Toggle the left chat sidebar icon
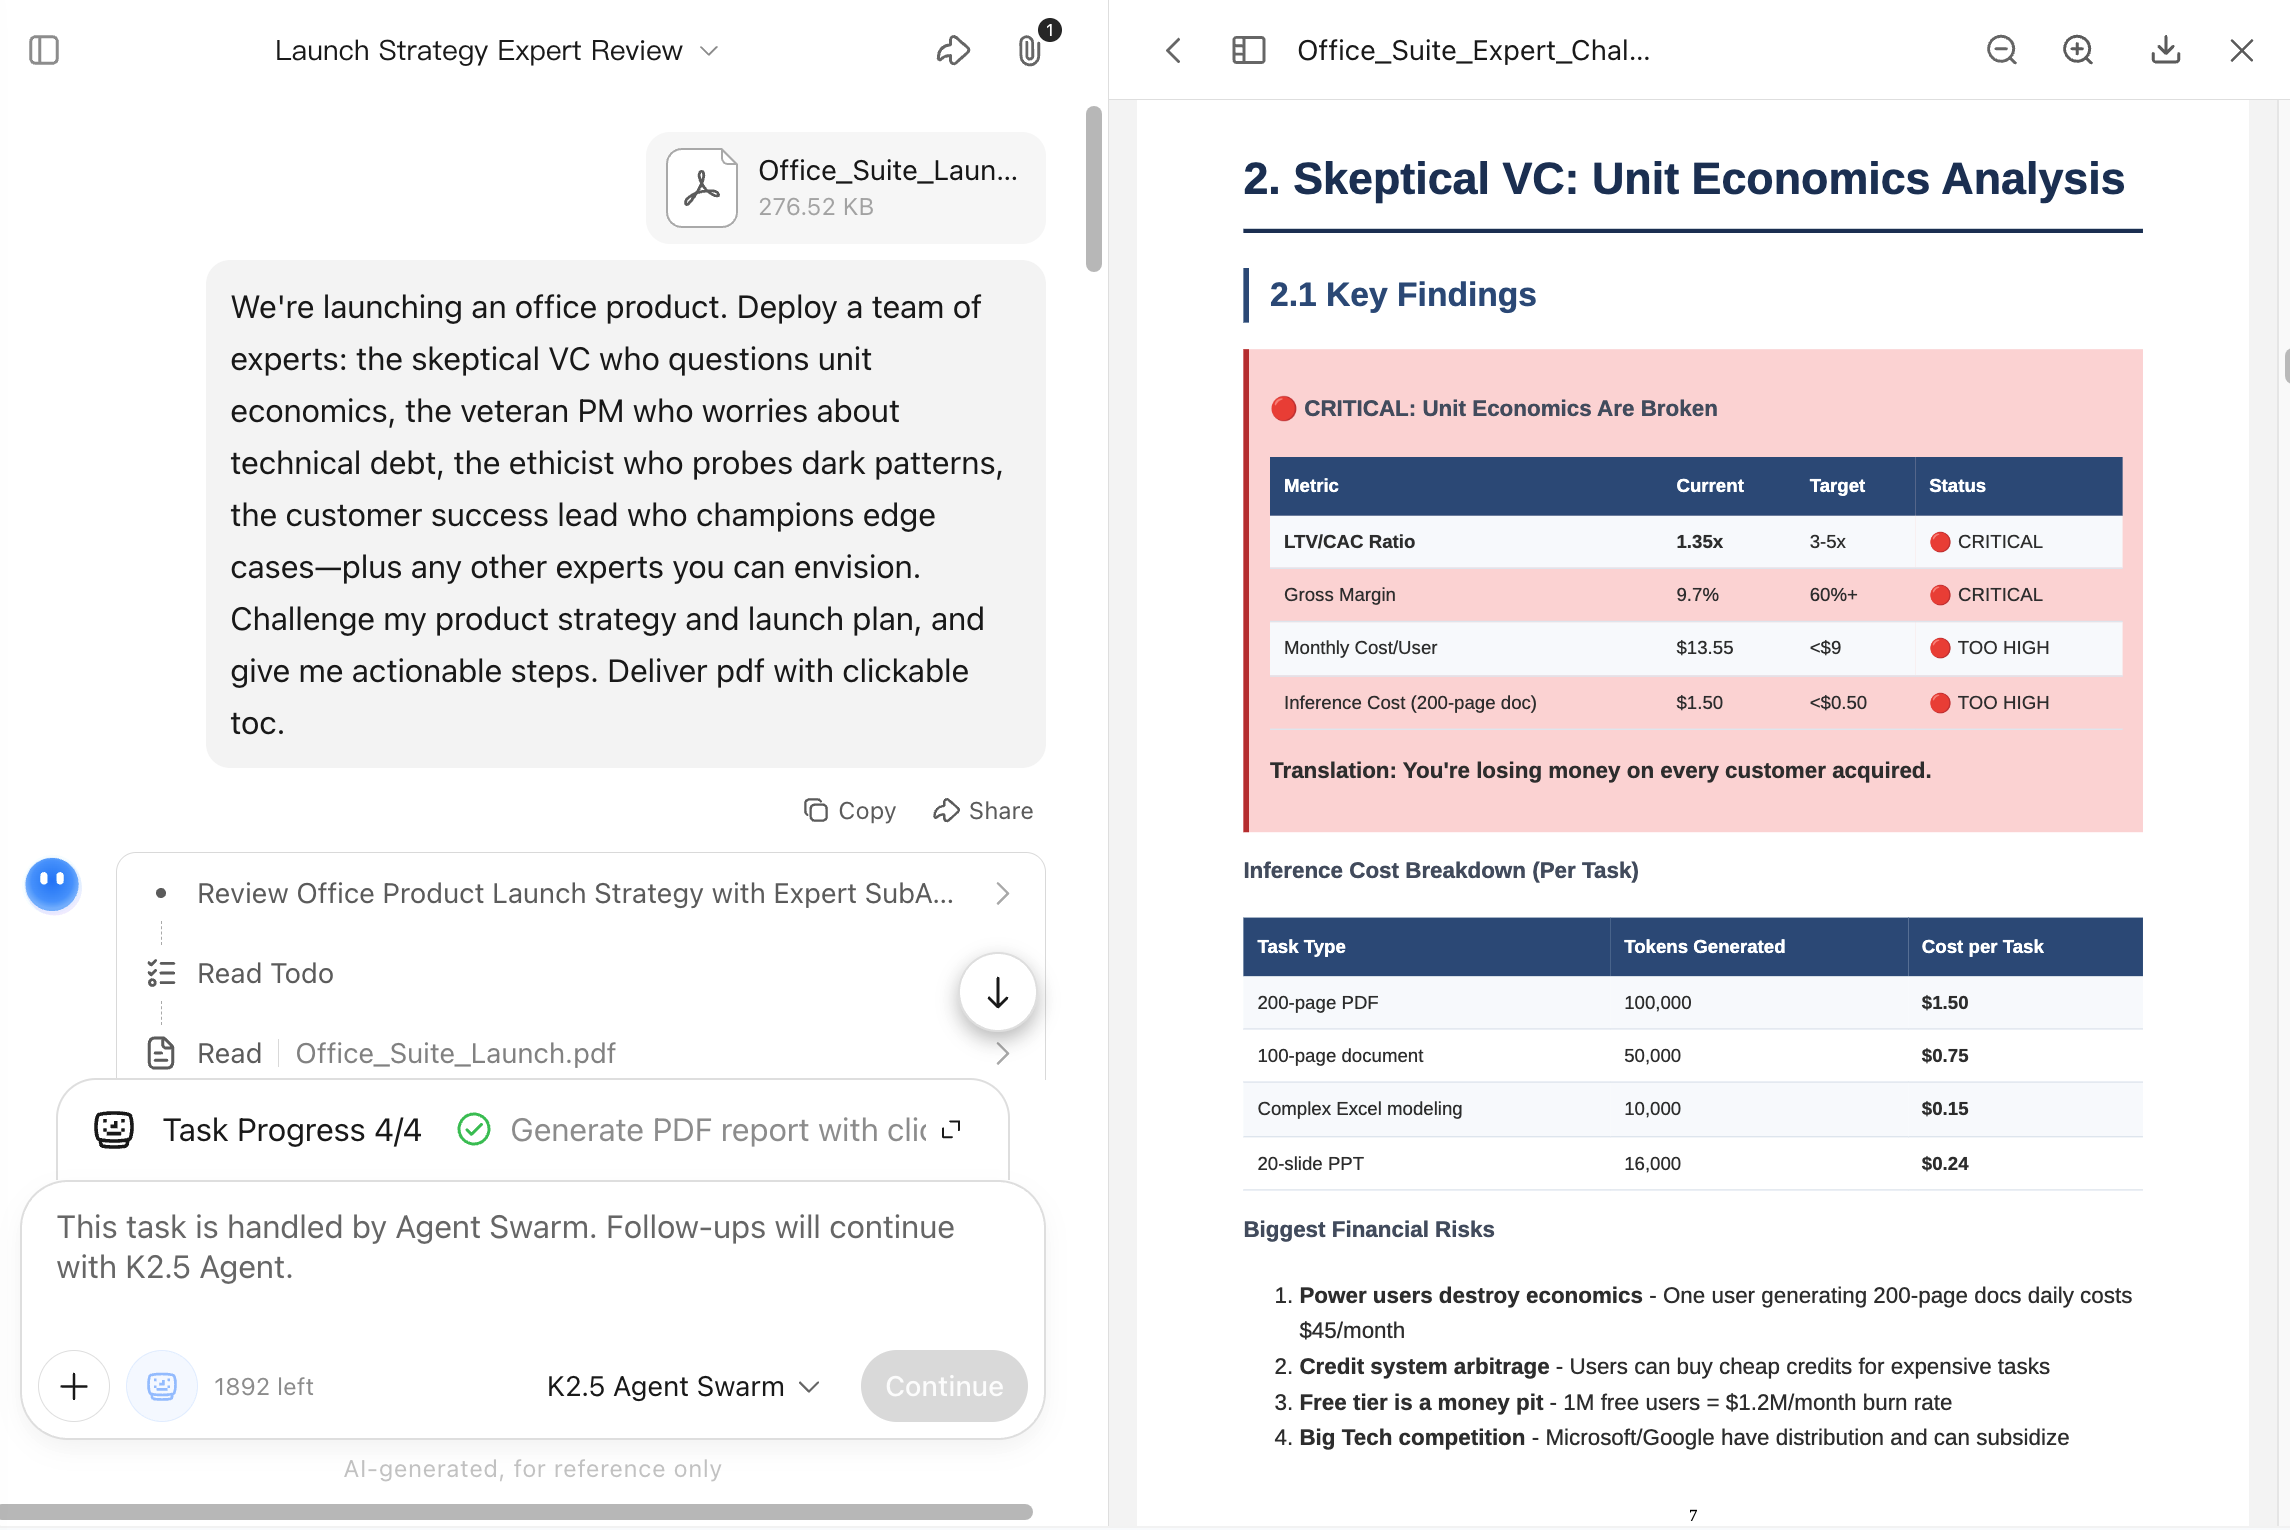This screenshot has width=2290, height=1530. [x=44, y=50]
